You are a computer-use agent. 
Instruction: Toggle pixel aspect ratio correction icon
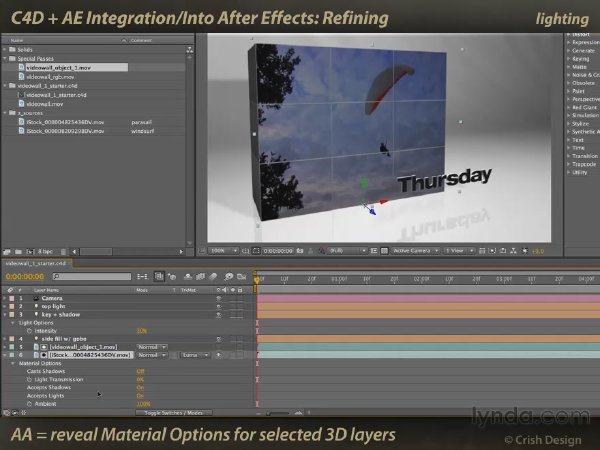click(482, 251)
